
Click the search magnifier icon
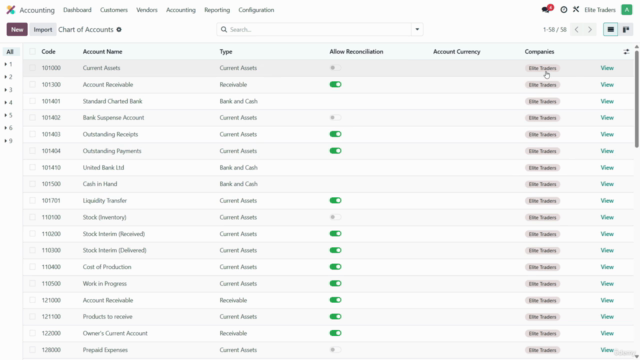224,29
